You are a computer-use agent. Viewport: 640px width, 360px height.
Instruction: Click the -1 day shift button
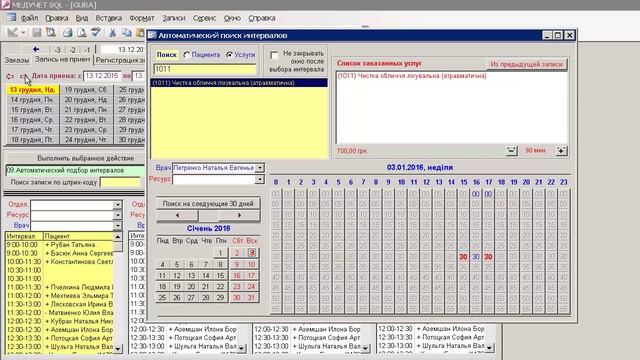[x=87, y=50]
